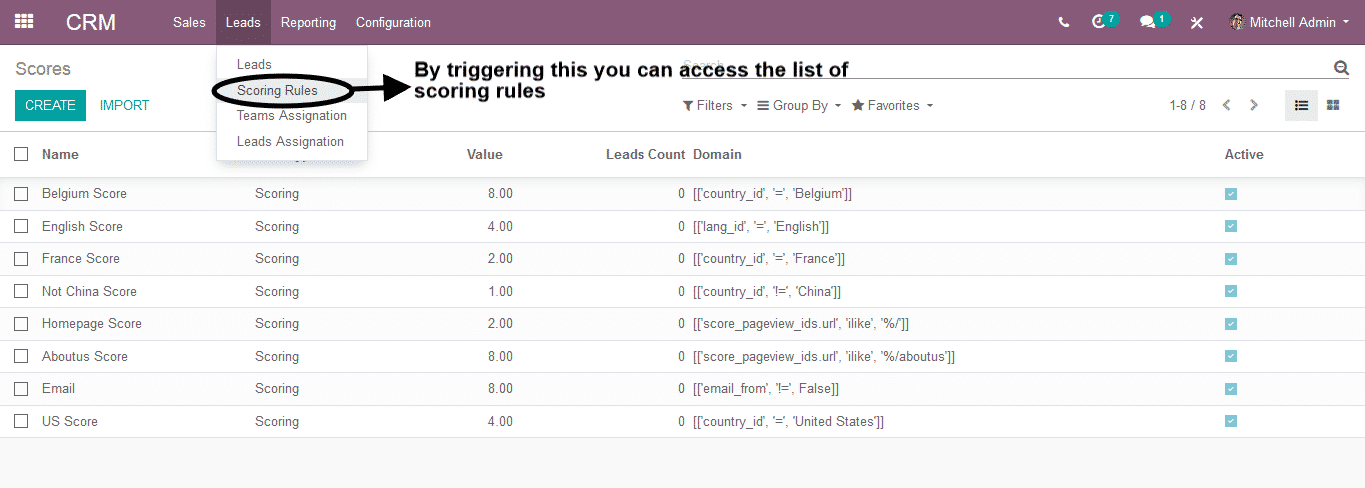Viewport: 1365px width, 488px height.
Task: Open the apps grid menu icon
Action: (x=24, y=21)
